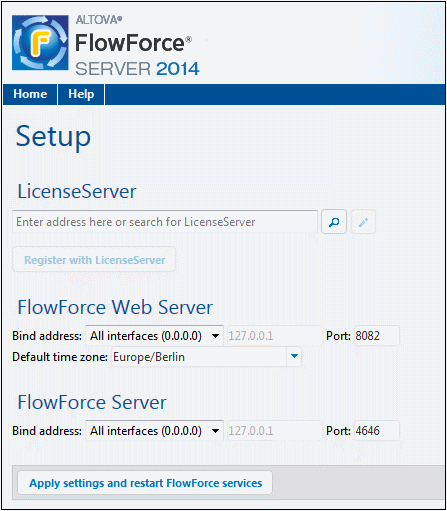Click Web Server port field 8082
The height and width of the screenshot is (511, 447).
point(376,336)
